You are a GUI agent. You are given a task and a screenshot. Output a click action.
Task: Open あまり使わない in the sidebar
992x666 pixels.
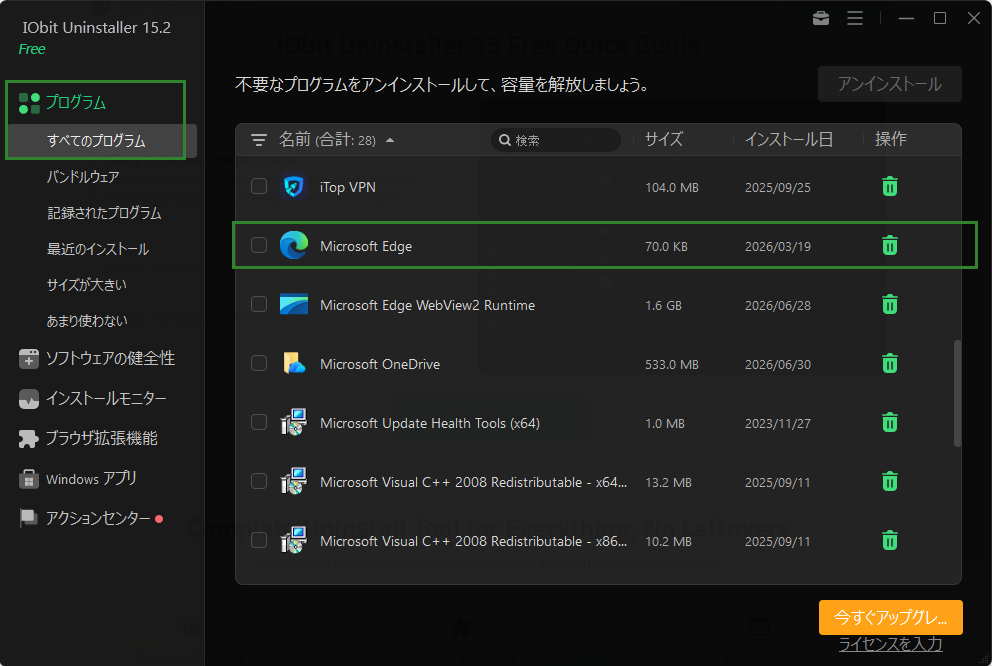(x=87, y=321)
